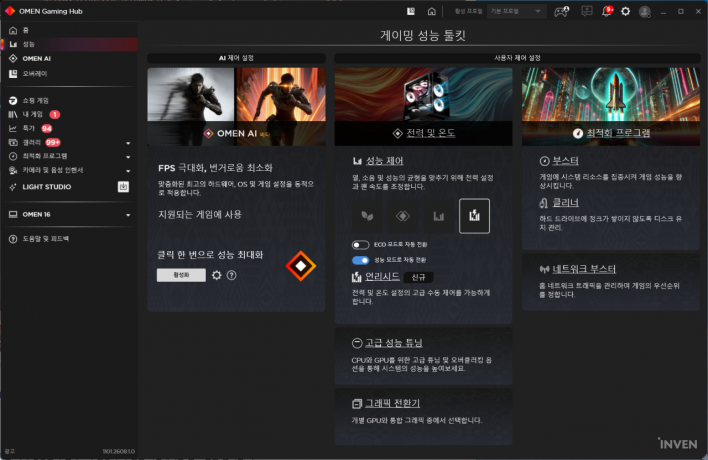Open the 최적화 프로그램 card link

618,133
